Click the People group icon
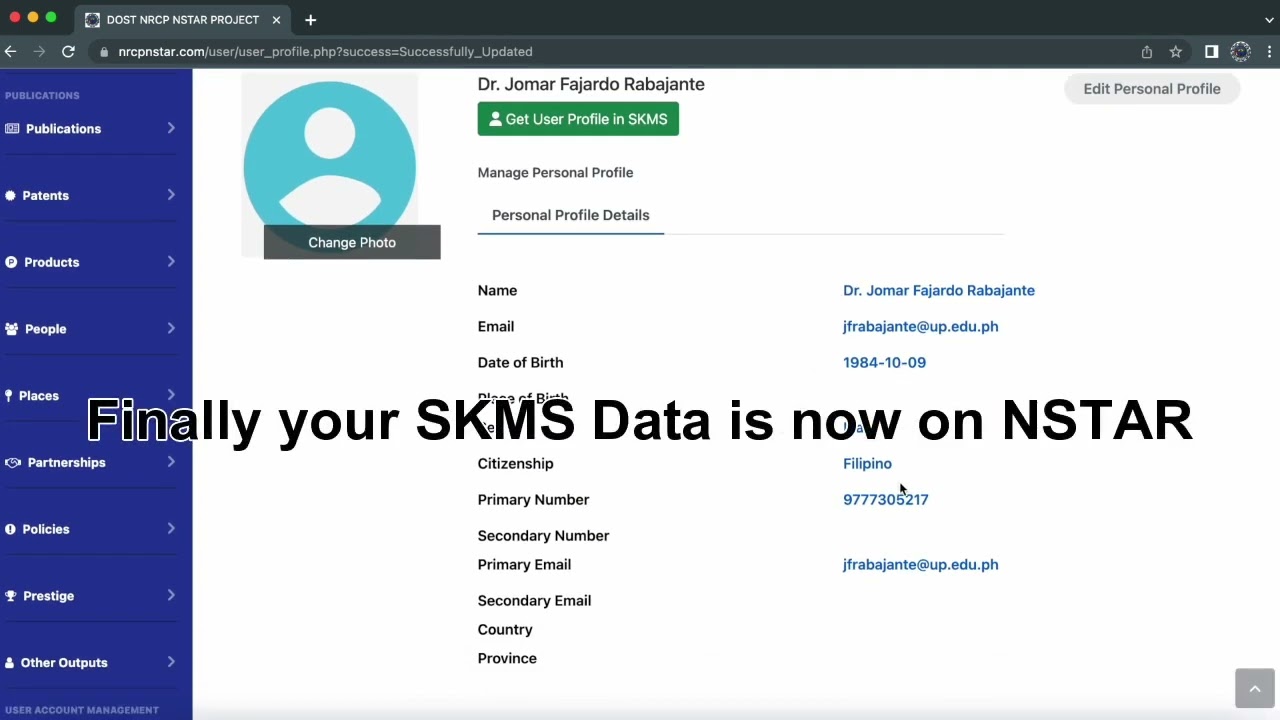Screen dimensions: 1280x720 pos(12,329)
